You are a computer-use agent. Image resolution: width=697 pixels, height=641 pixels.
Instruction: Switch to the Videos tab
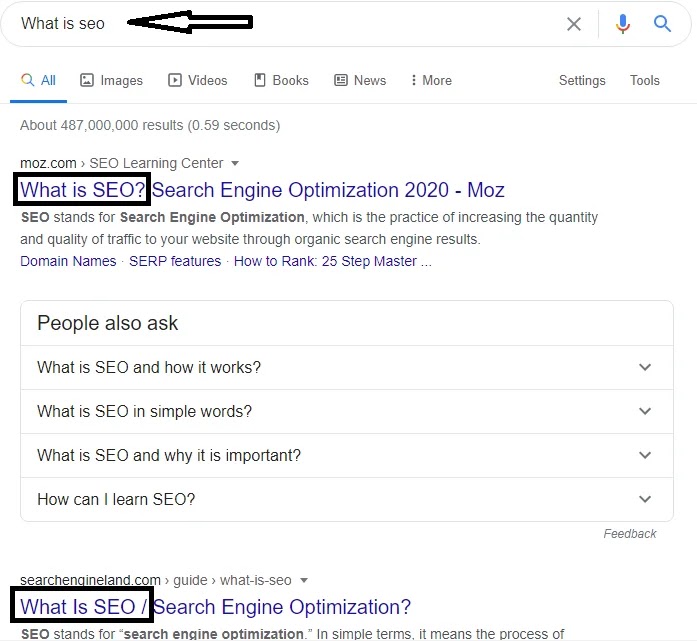point(198,80)
